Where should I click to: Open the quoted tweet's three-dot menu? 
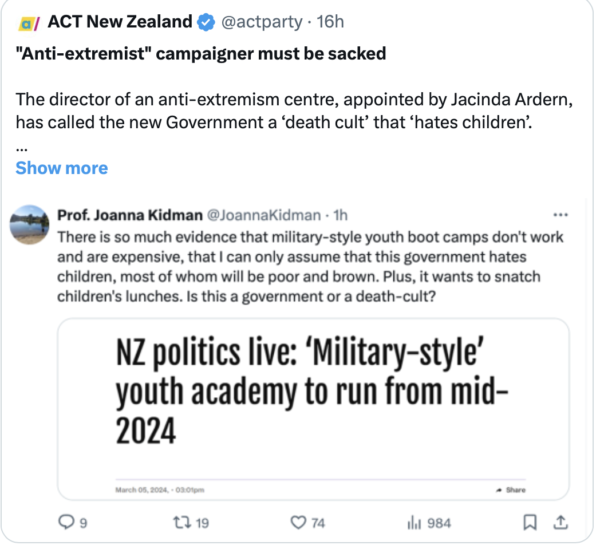tap(560, 215)
